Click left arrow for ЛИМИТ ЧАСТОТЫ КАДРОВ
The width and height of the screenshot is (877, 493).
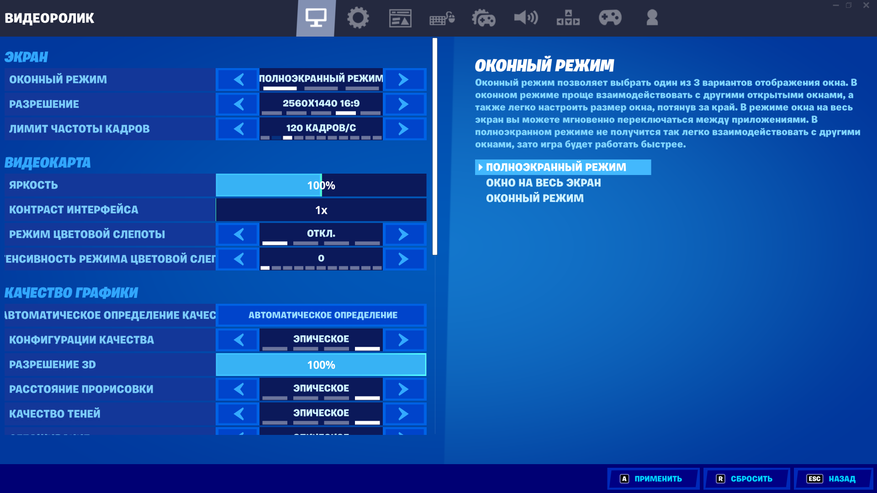pos(238,129)
